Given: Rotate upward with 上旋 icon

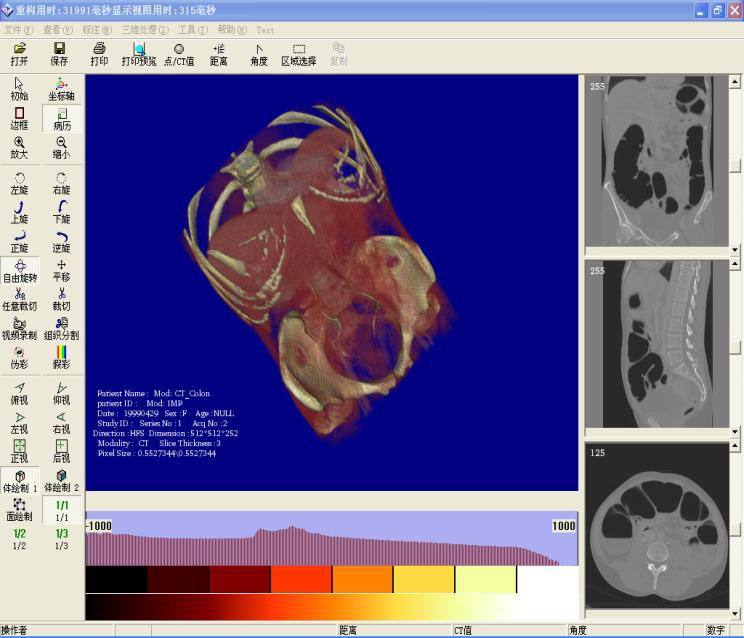Looking at the screenshot, I should [x=19, y=213].
